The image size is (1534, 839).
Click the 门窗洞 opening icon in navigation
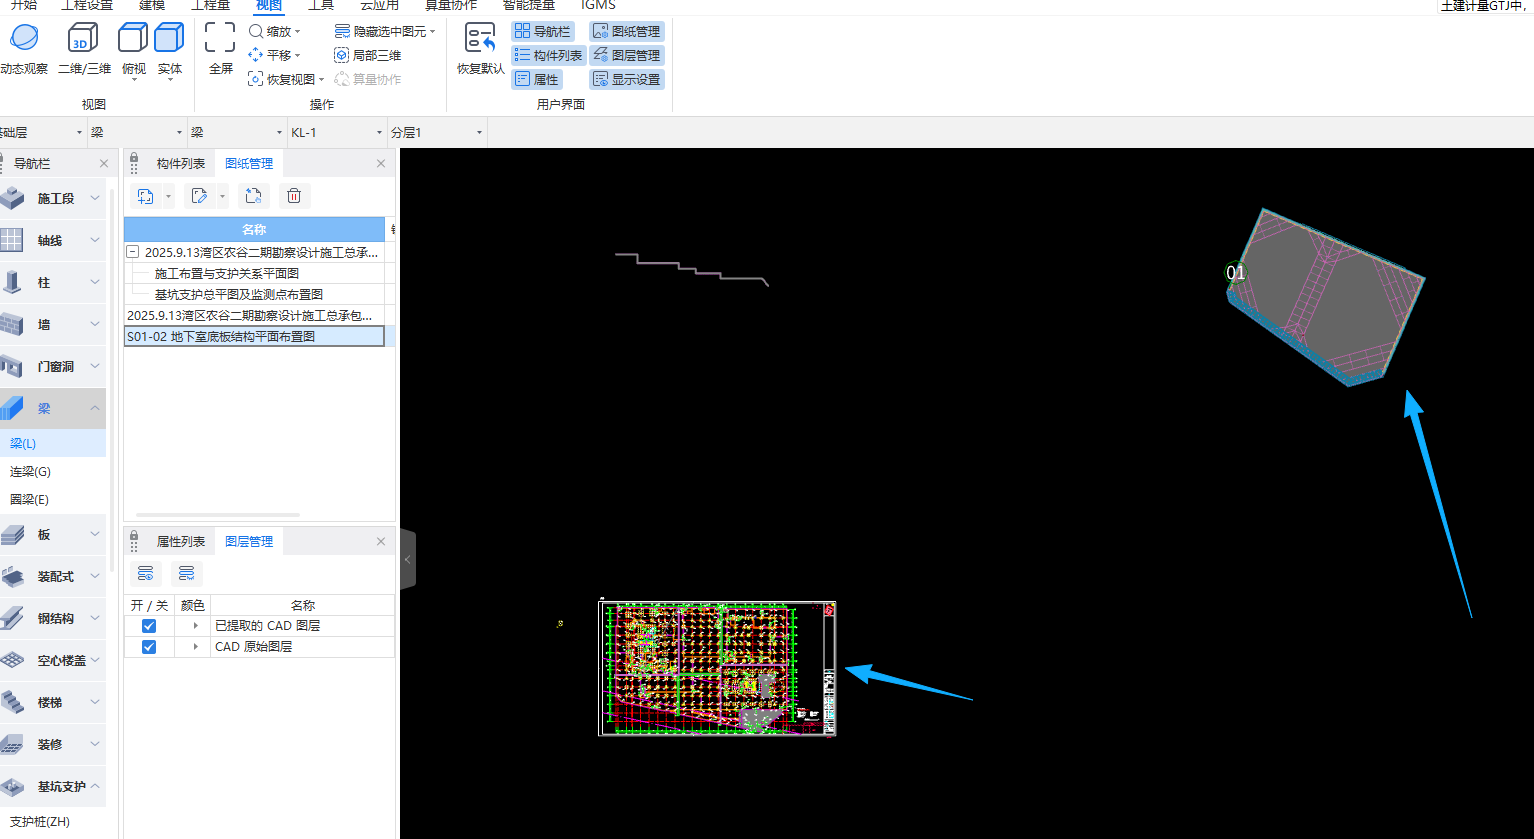click(12, 366)
